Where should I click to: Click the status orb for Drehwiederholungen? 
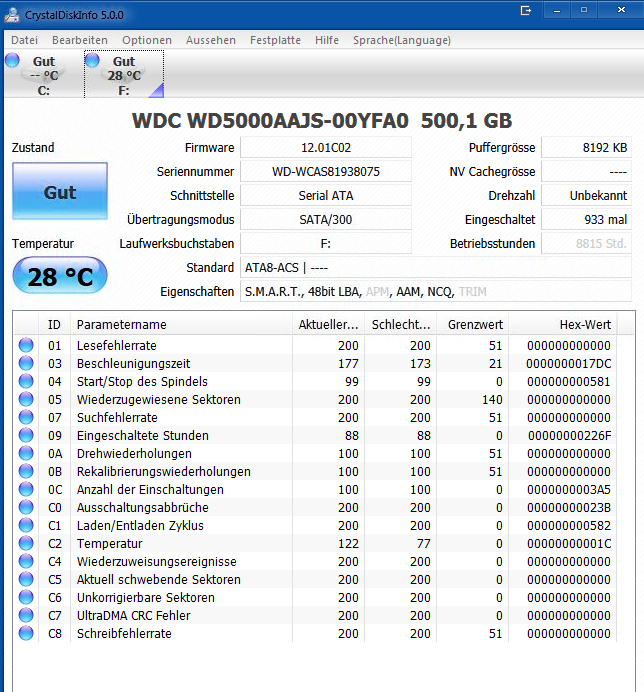pyautogui.click(x=26, y=453)
